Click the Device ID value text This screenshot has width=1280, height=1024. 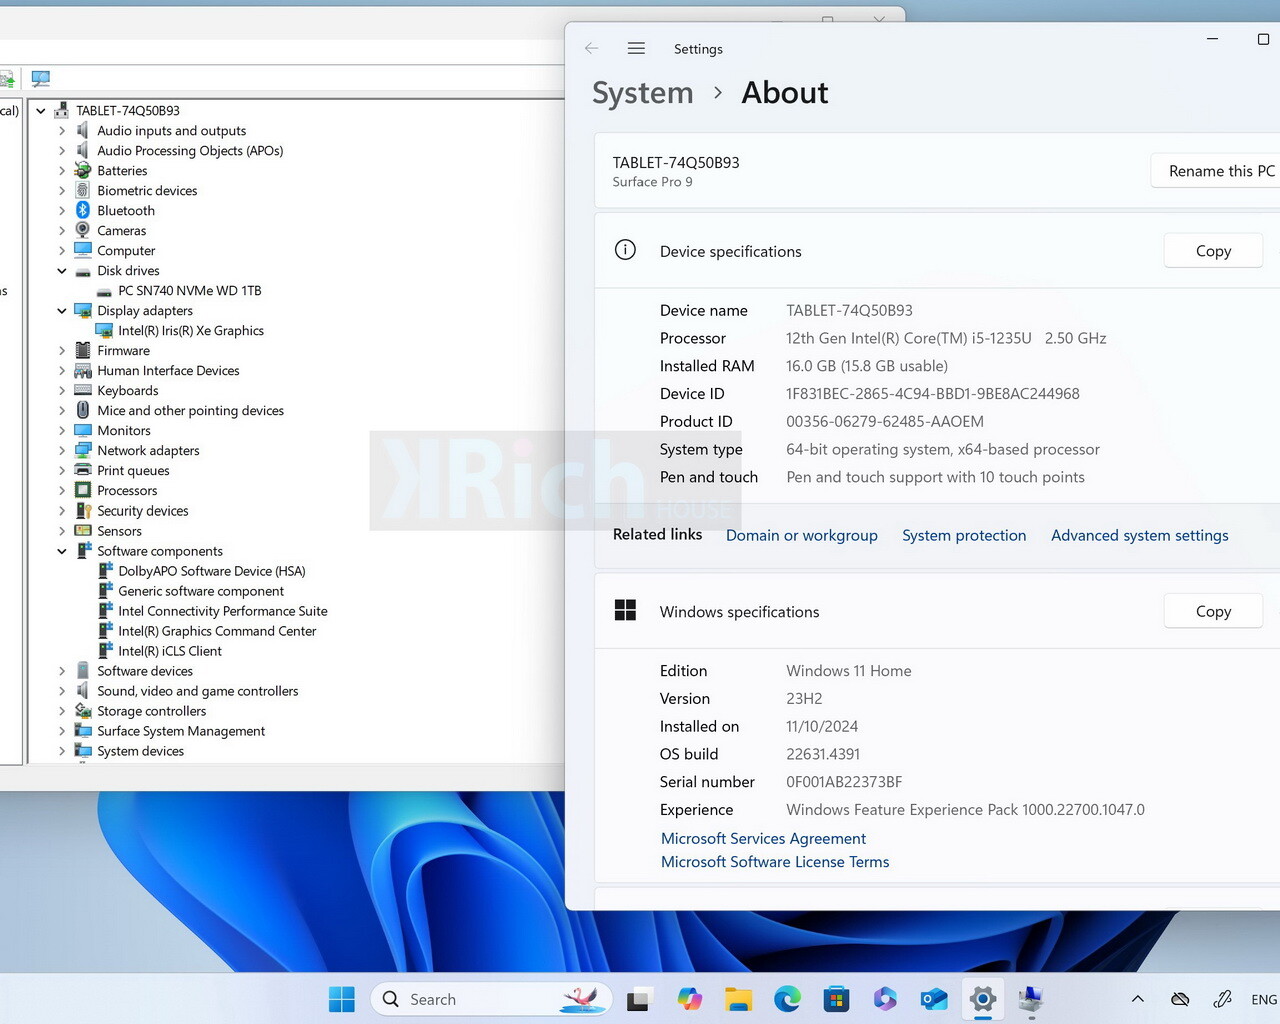[933, 394]
